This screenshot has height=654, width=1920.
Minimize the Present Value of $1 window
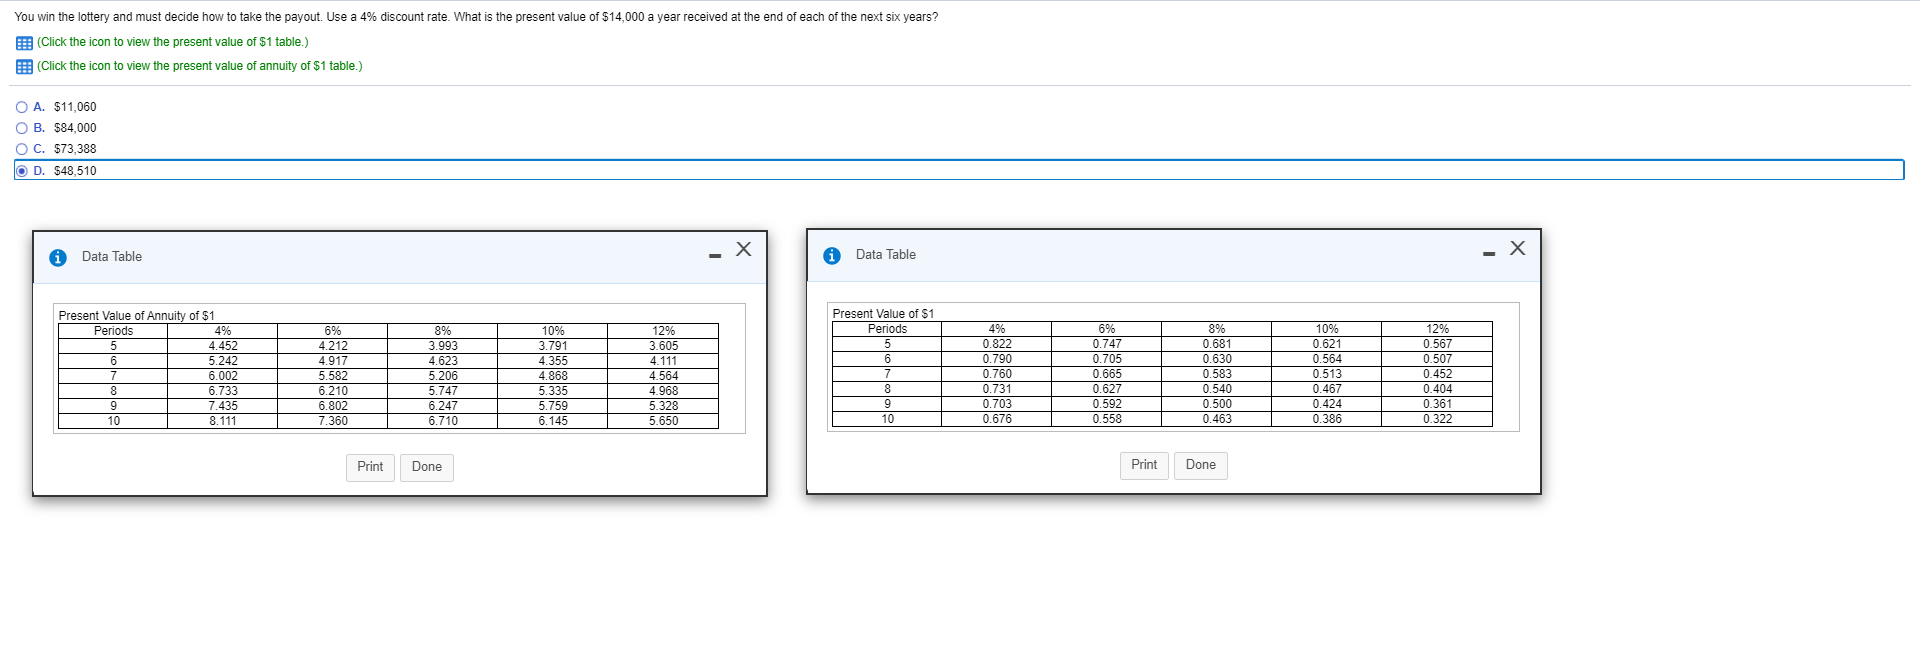1489,254
